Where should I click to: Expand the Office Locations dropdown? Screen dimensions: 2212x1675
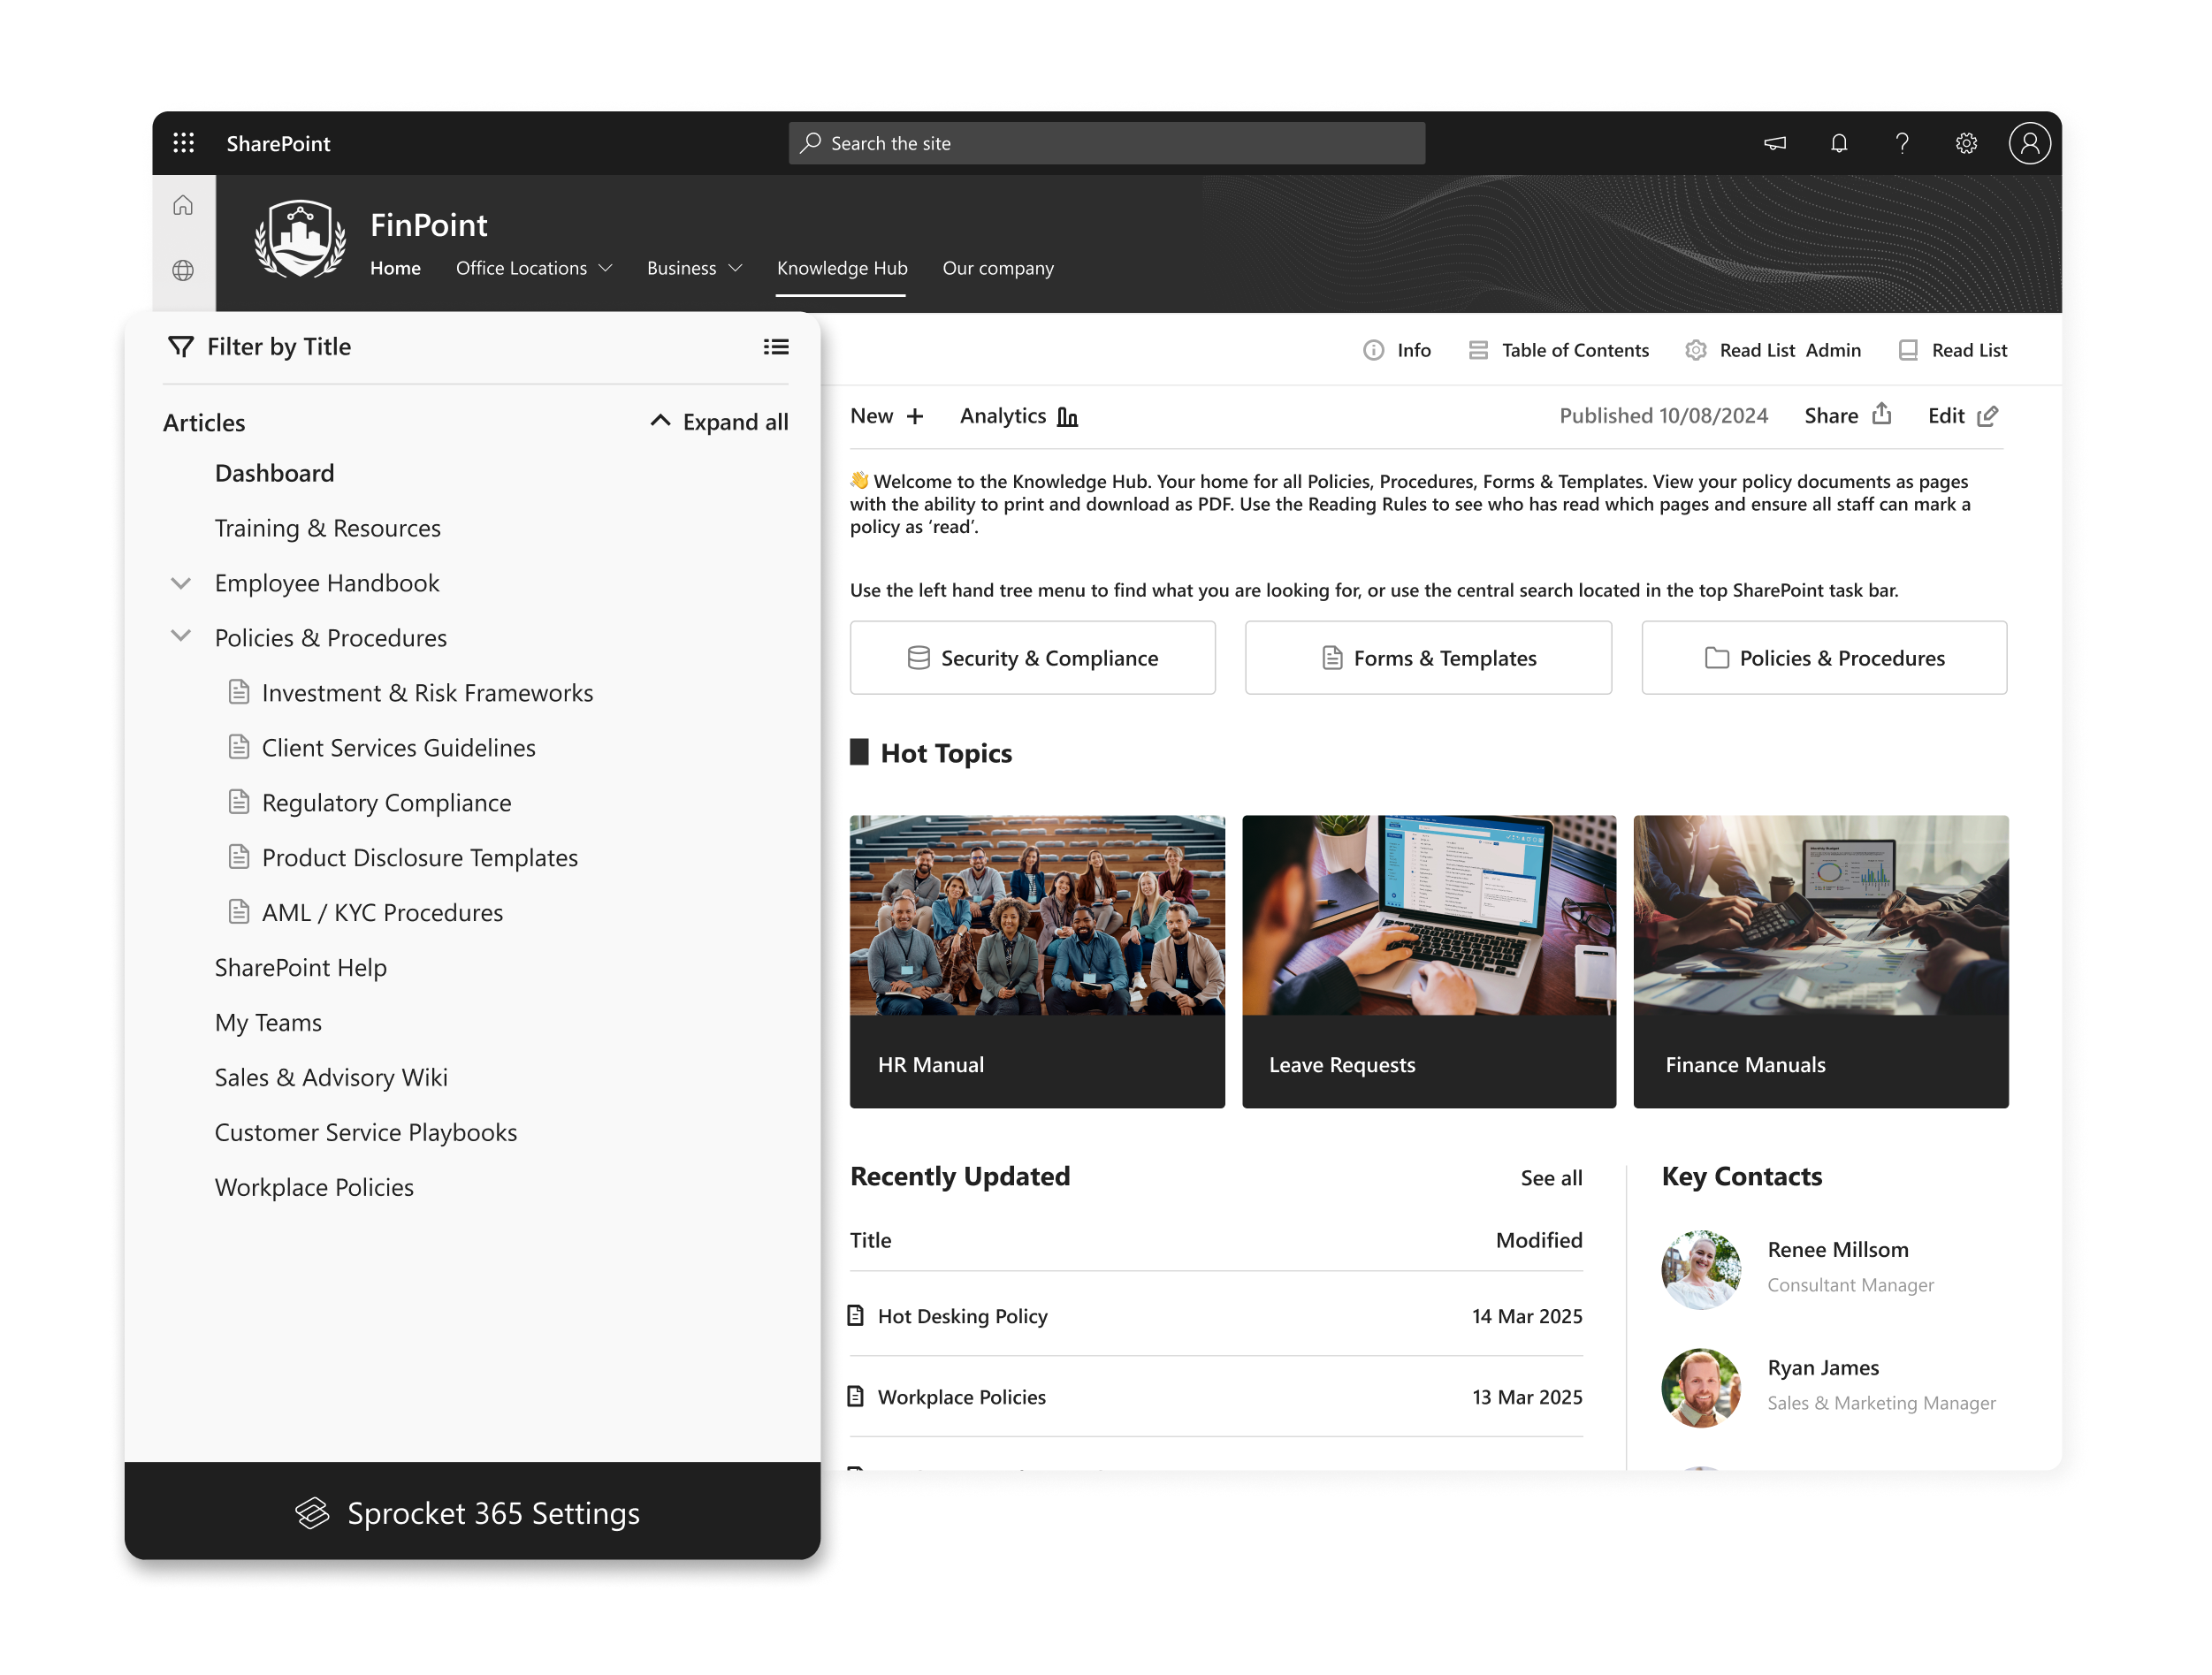(x=535, y=268)
